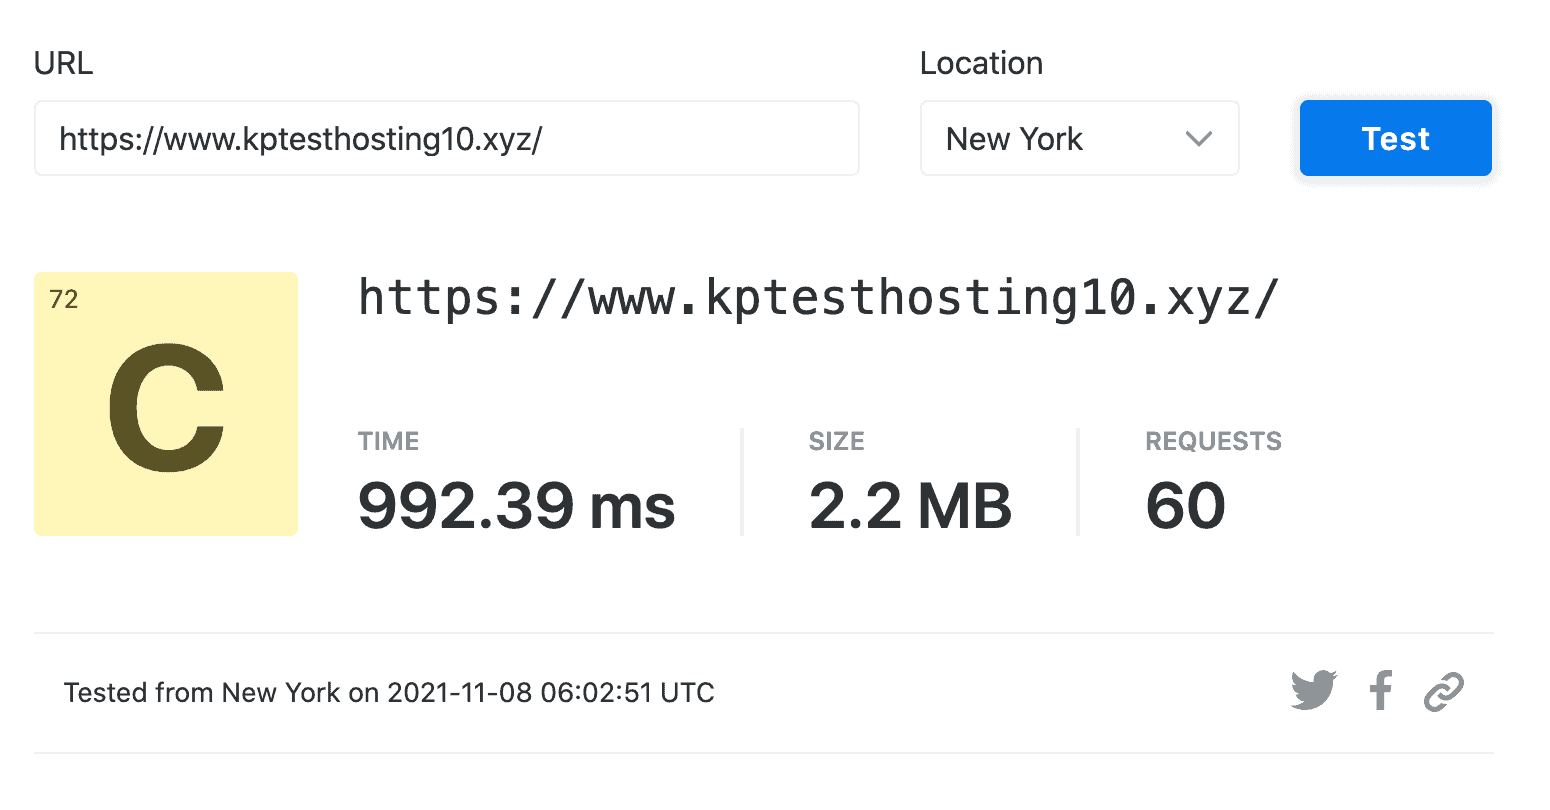Click the SIZE metric label
The width and height of the screenshot is (1550, 810).
(836, 441)
